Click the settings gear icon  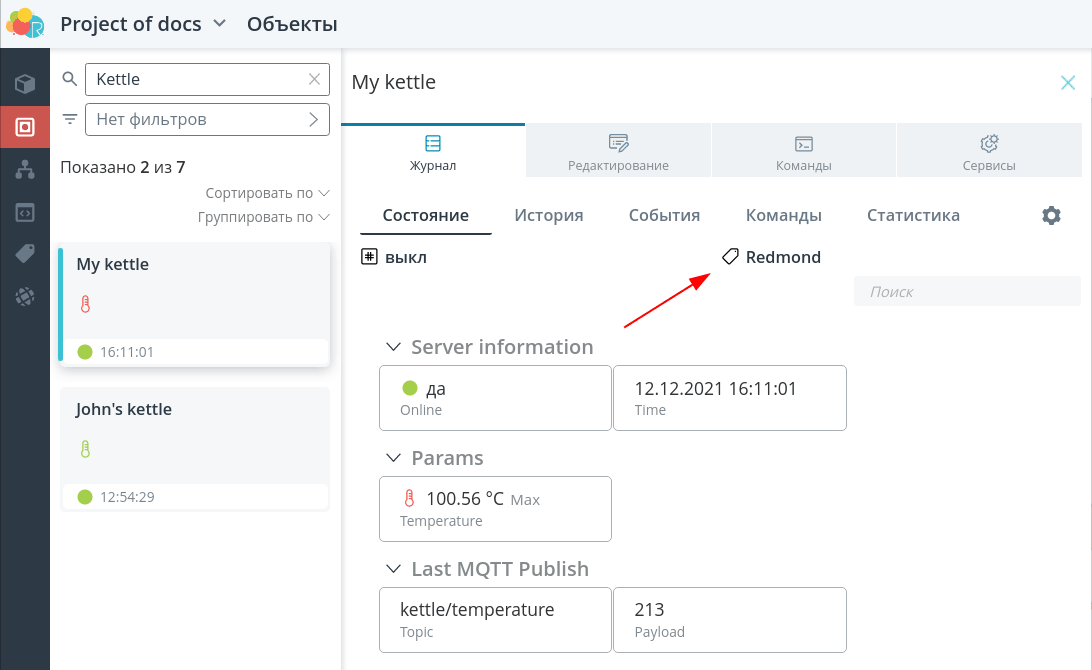(x=1051, y=215)
